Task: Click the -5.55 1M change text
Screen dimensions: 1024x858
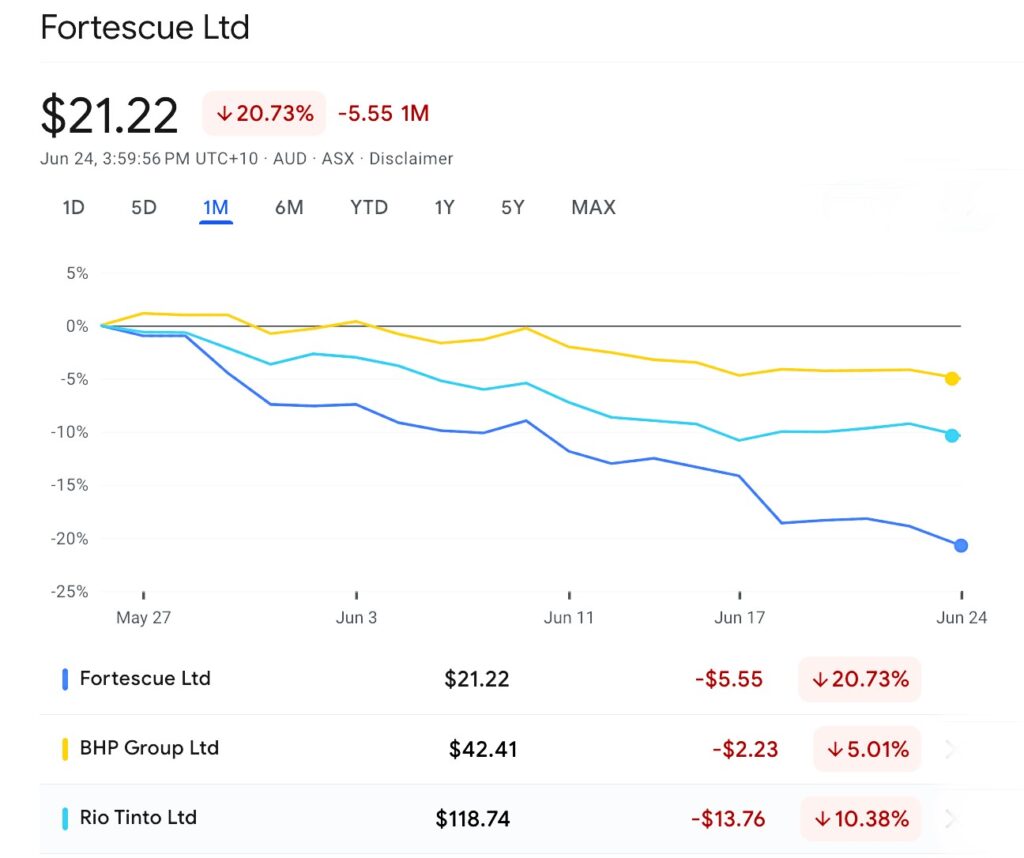Action: [x=383, y=114]
